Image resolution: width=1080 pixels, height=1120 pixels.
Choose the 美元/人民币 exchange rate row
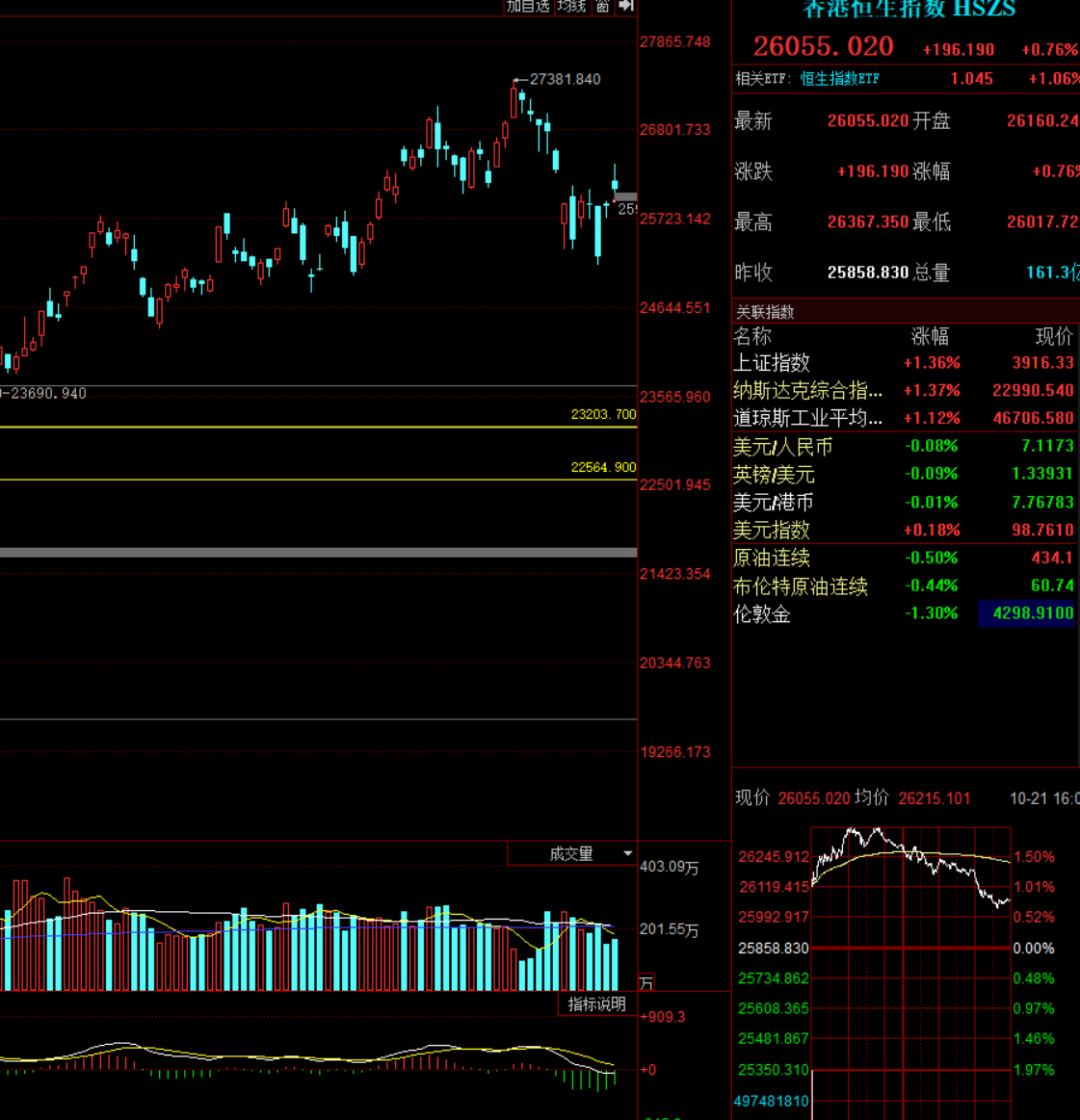(x=783, y=446)
